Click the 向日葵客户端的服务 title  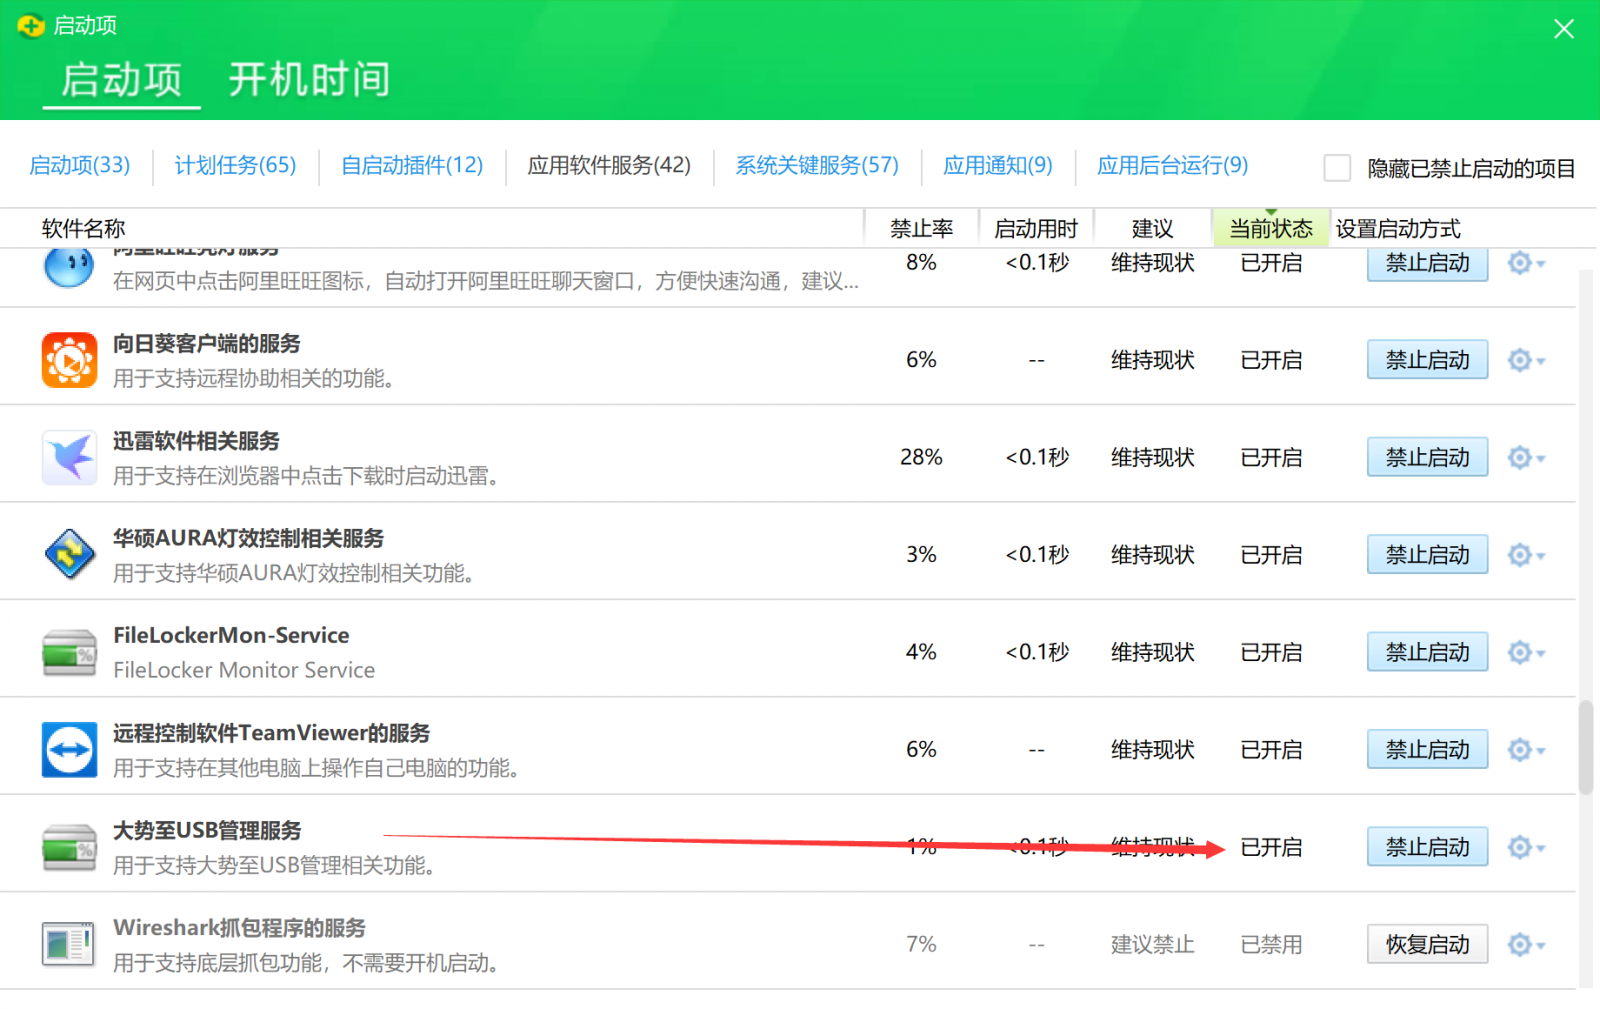(206, 344)
